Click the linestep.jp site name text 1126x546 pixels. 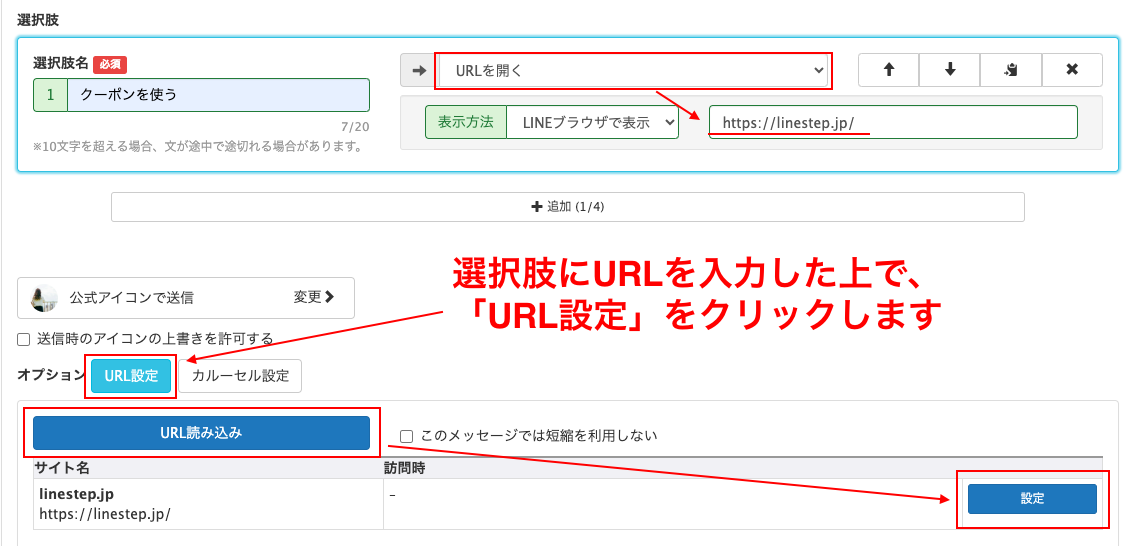pos(76,494)
